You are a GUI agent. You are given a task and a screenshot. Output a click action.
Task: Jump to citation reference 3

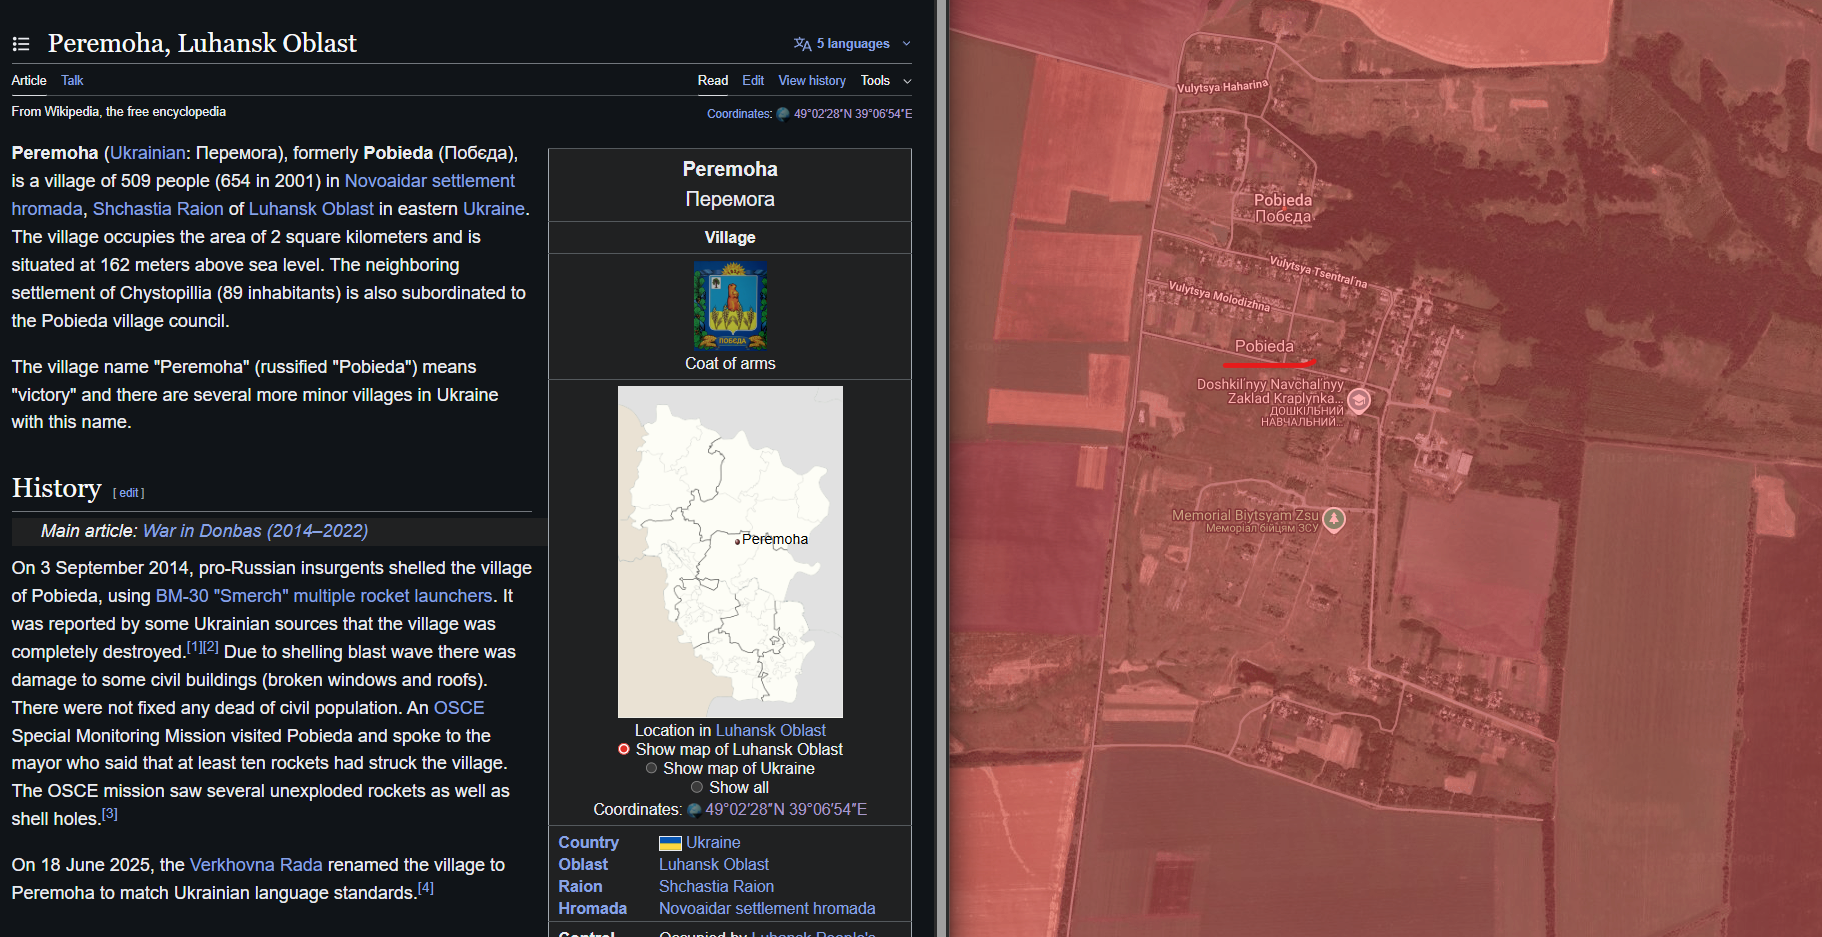110,814
